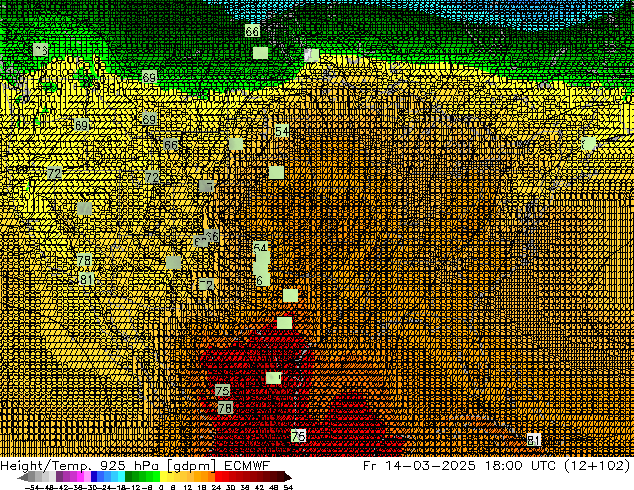Click the "78" label in the red area
The height and width of the screenshot is (490, 634).
[225, 408]
